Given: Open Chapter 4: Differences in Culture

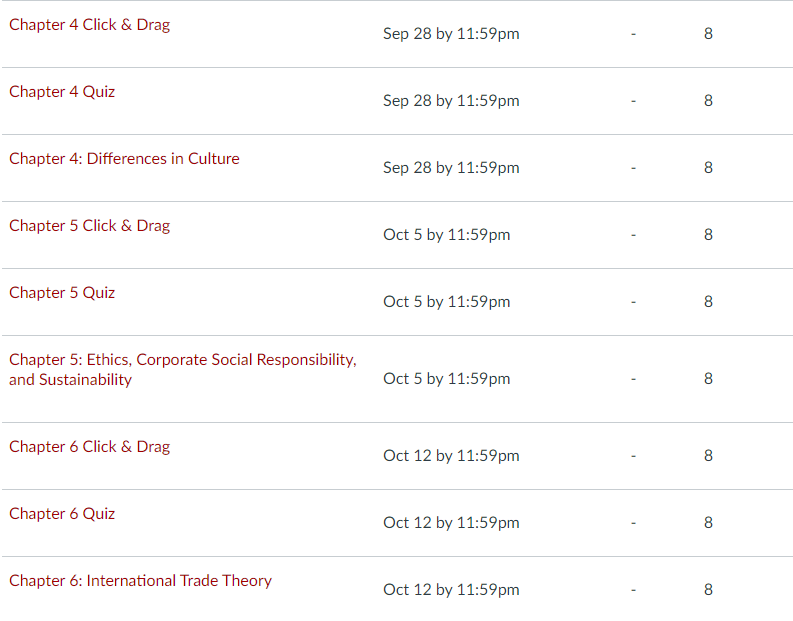Looking at the screenshot, I should (x=124, y=159).
